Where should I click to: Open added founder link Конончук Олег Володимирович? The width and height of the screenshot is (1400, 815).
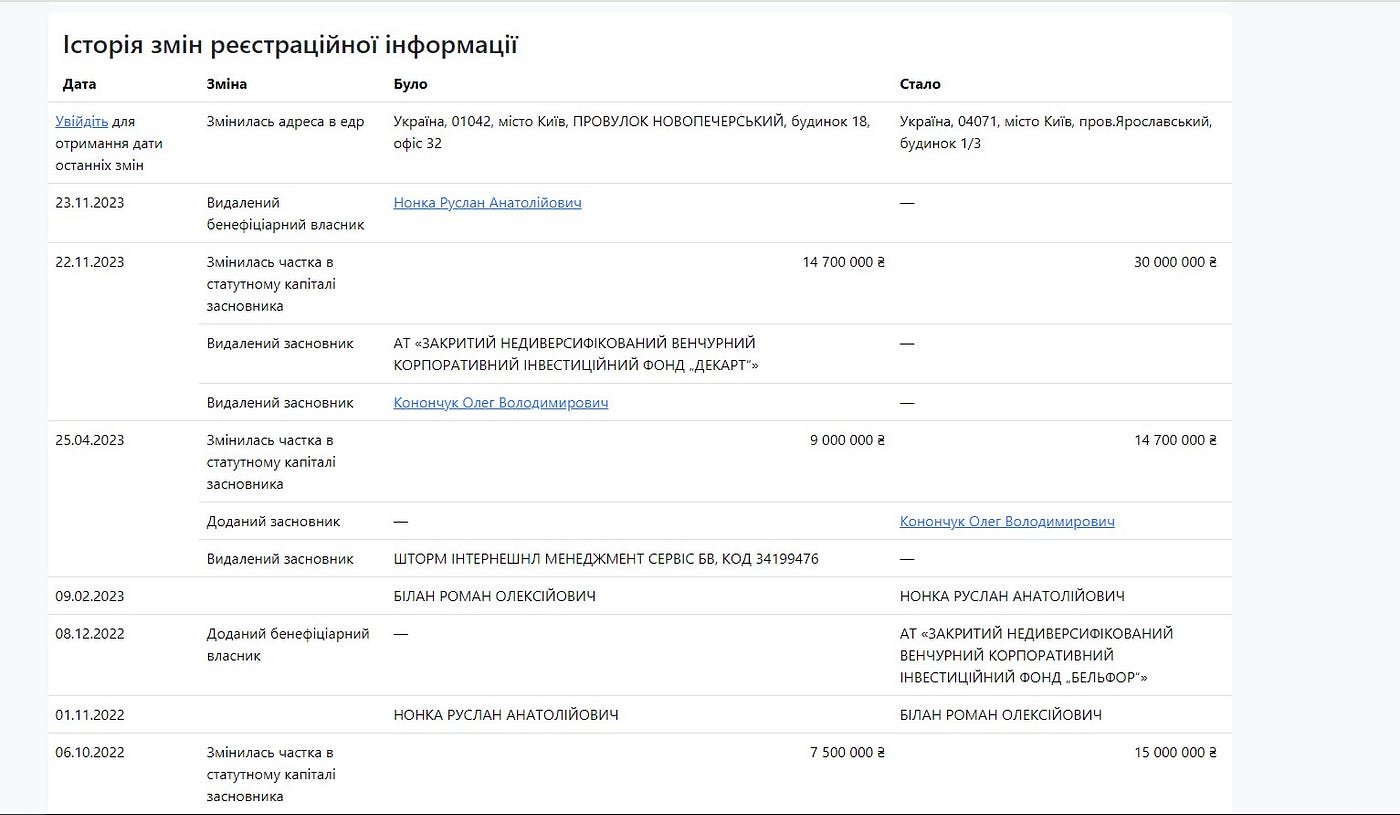[1007, 521]
